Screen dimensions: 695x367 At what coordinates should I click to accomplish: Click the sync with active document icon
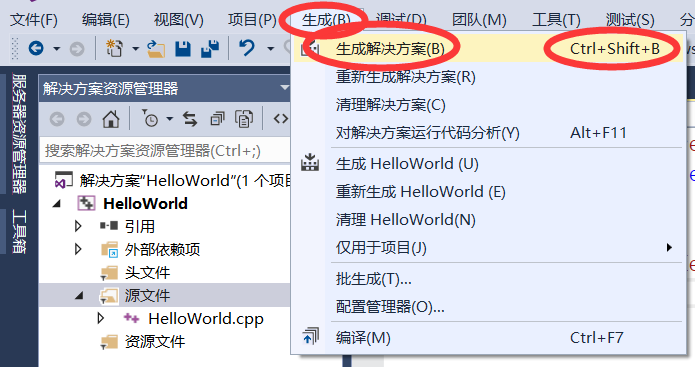190,118
